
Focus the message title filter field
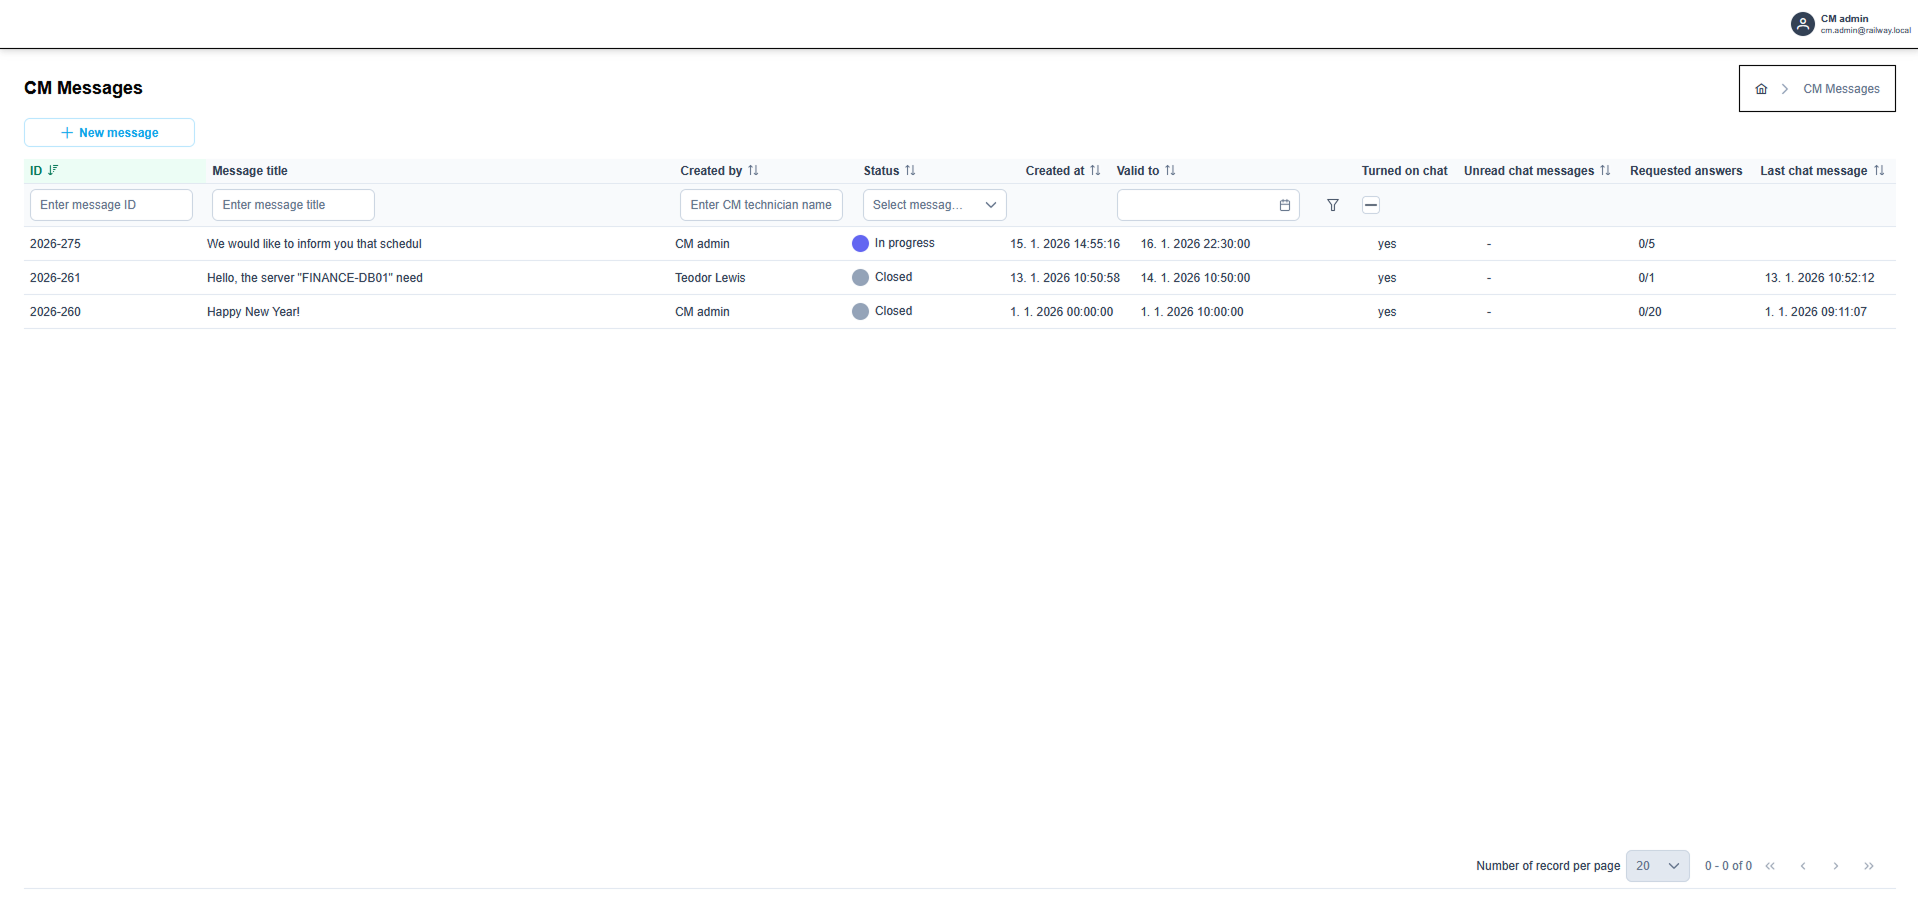(x=293, y=205)
